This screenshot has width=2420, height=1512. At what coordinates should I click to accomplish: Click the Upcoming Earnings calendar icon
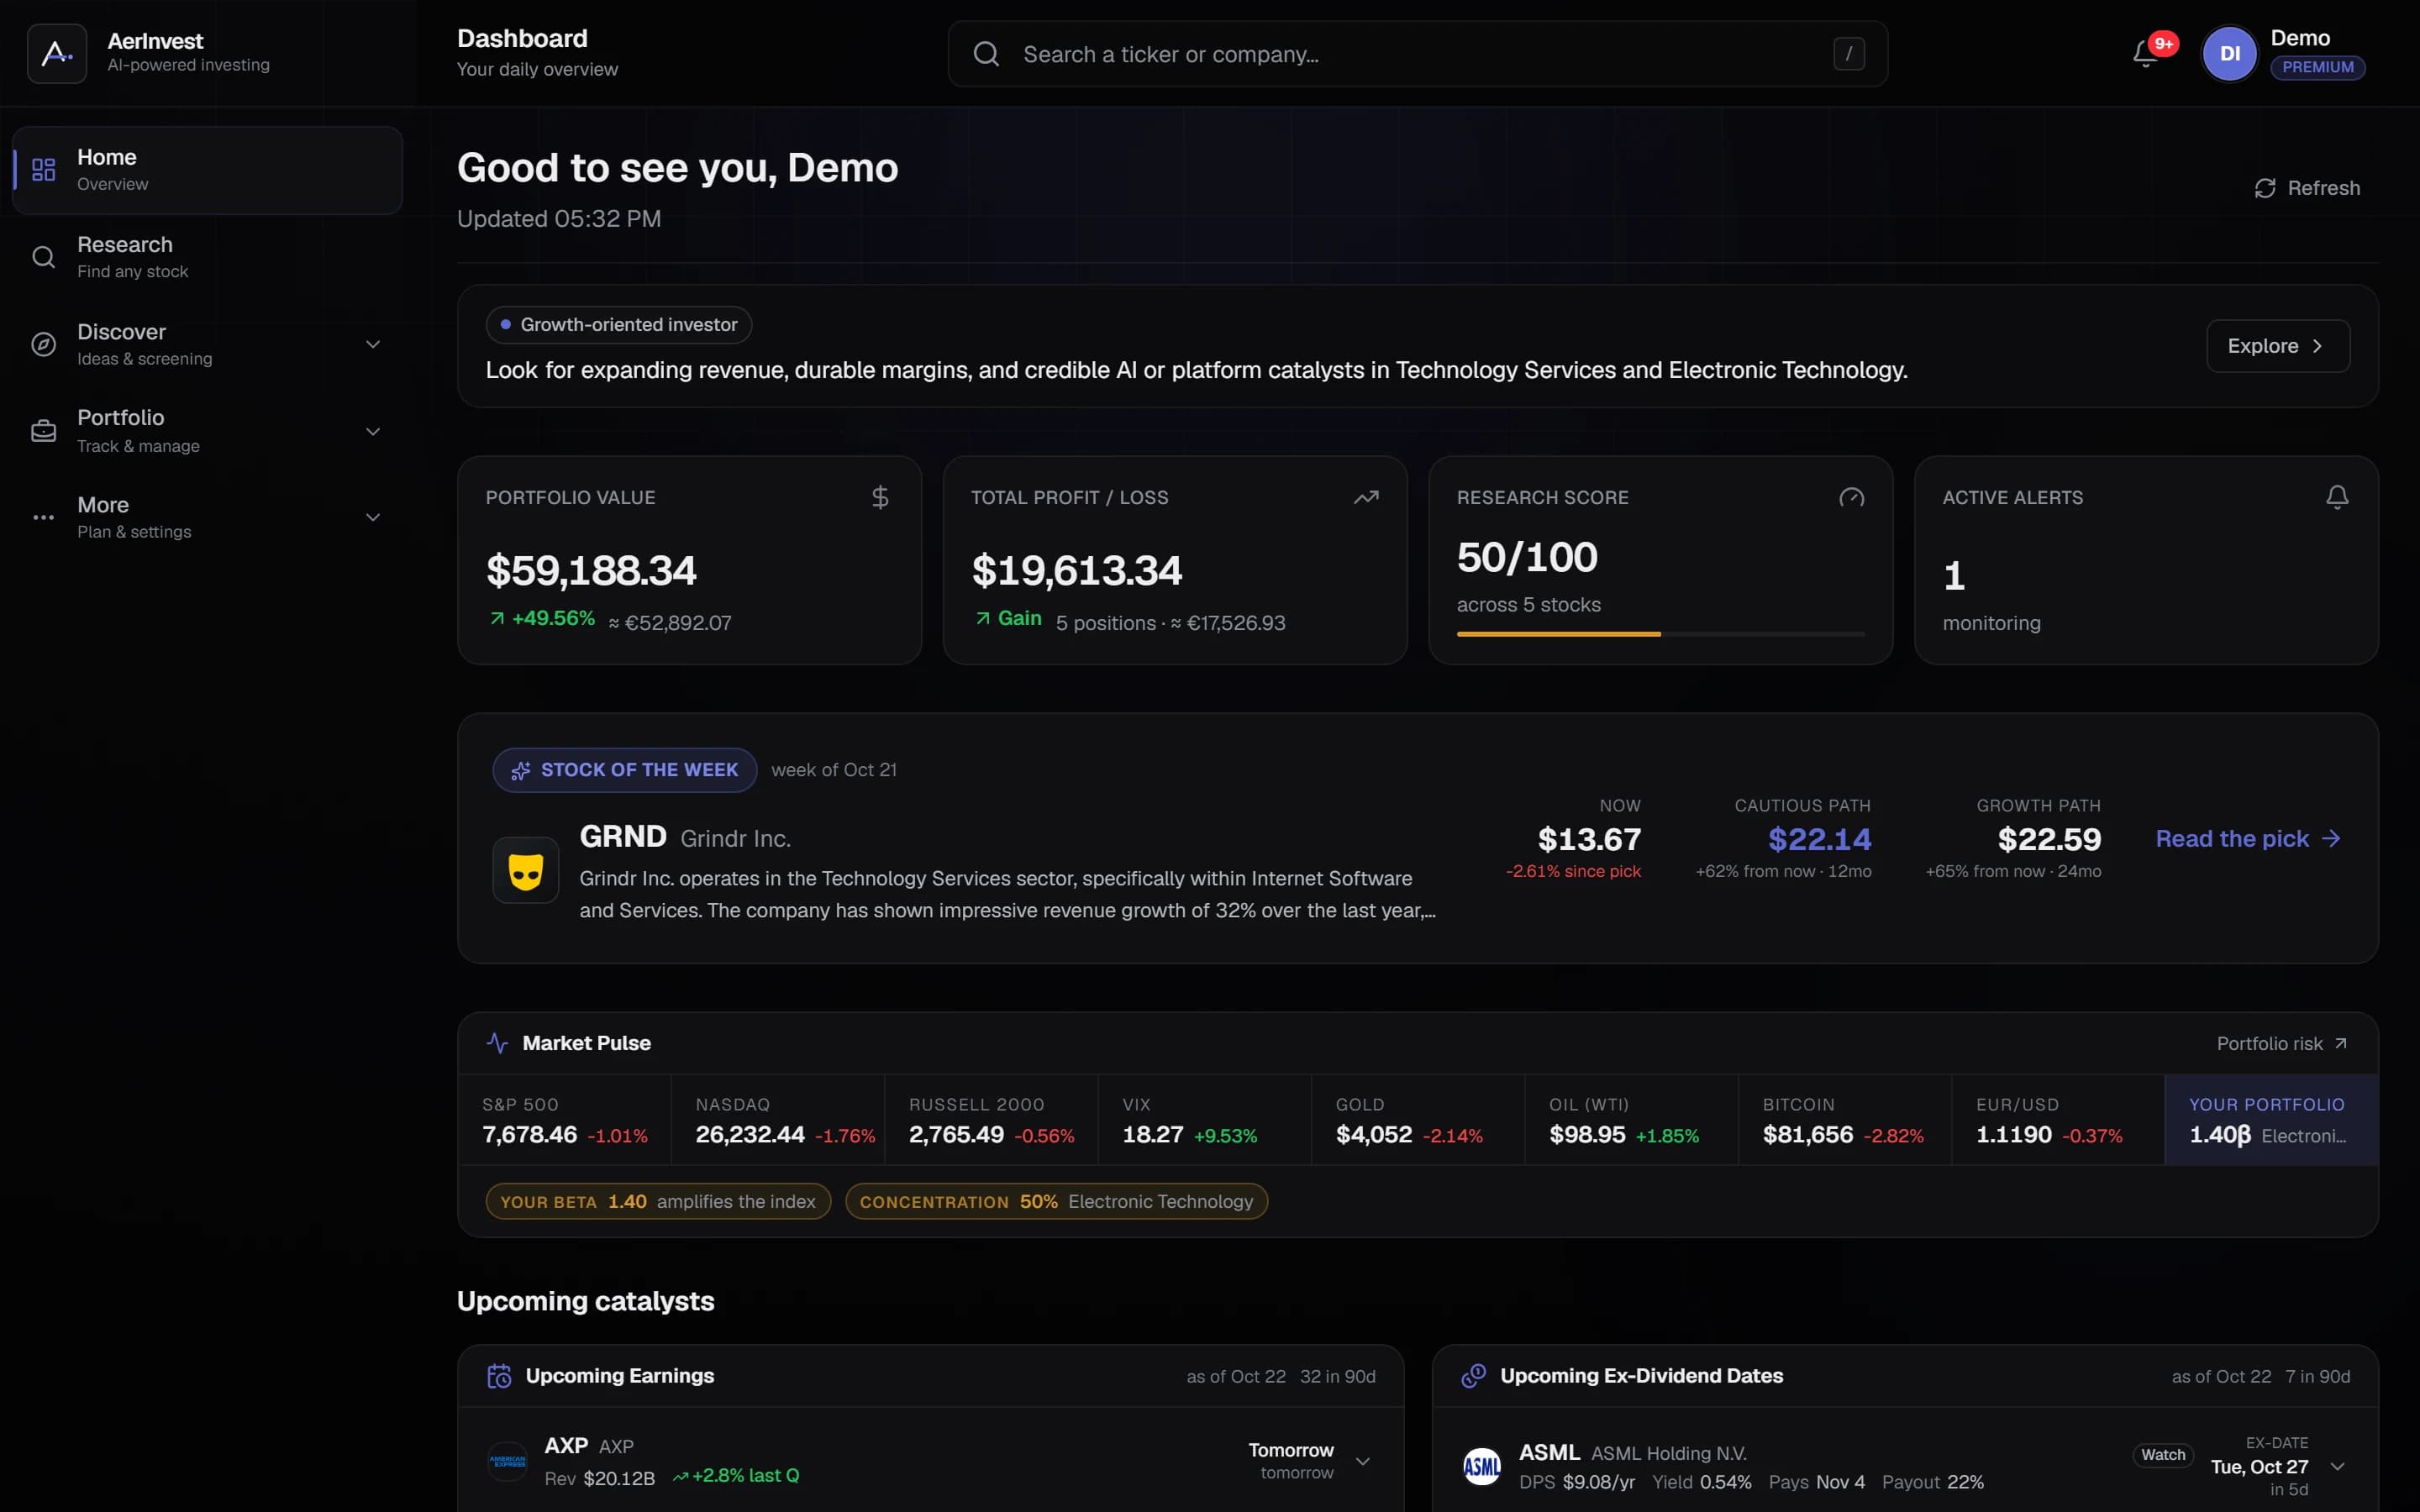pyautogui.click(x=499, y=1376)
